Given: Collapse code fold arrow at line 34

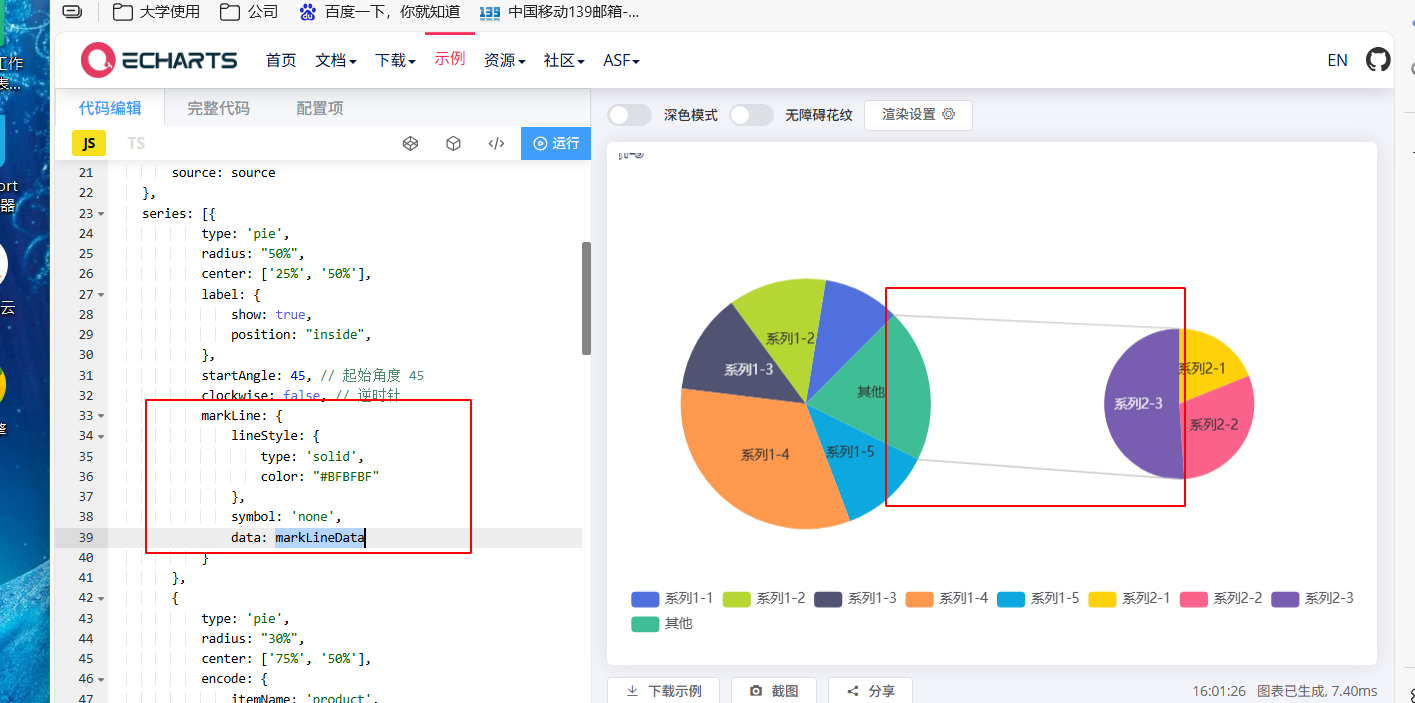Looking at the screenshot, I should 101,436.
